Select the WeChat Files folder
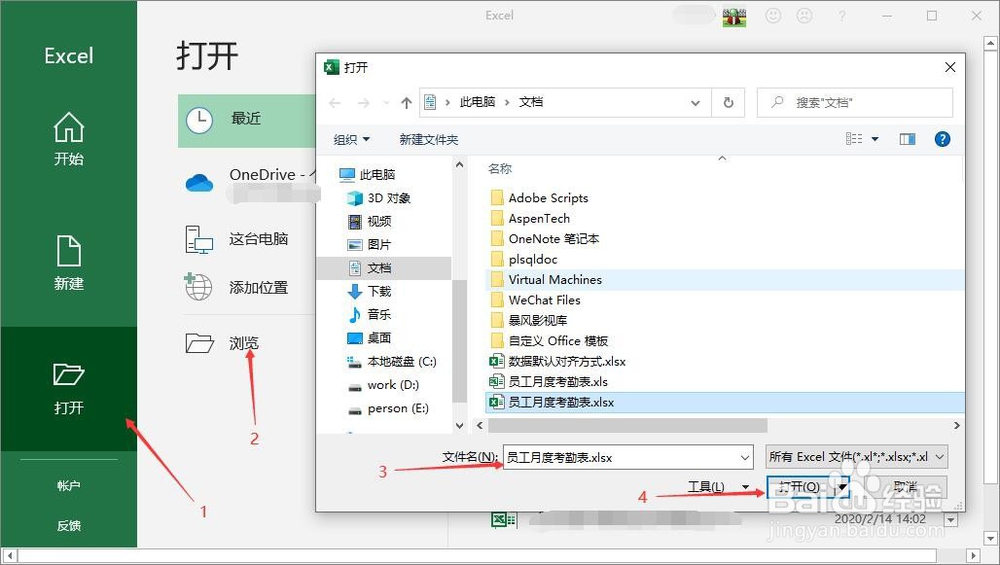 pyautogui.click(x=536, y=300)
